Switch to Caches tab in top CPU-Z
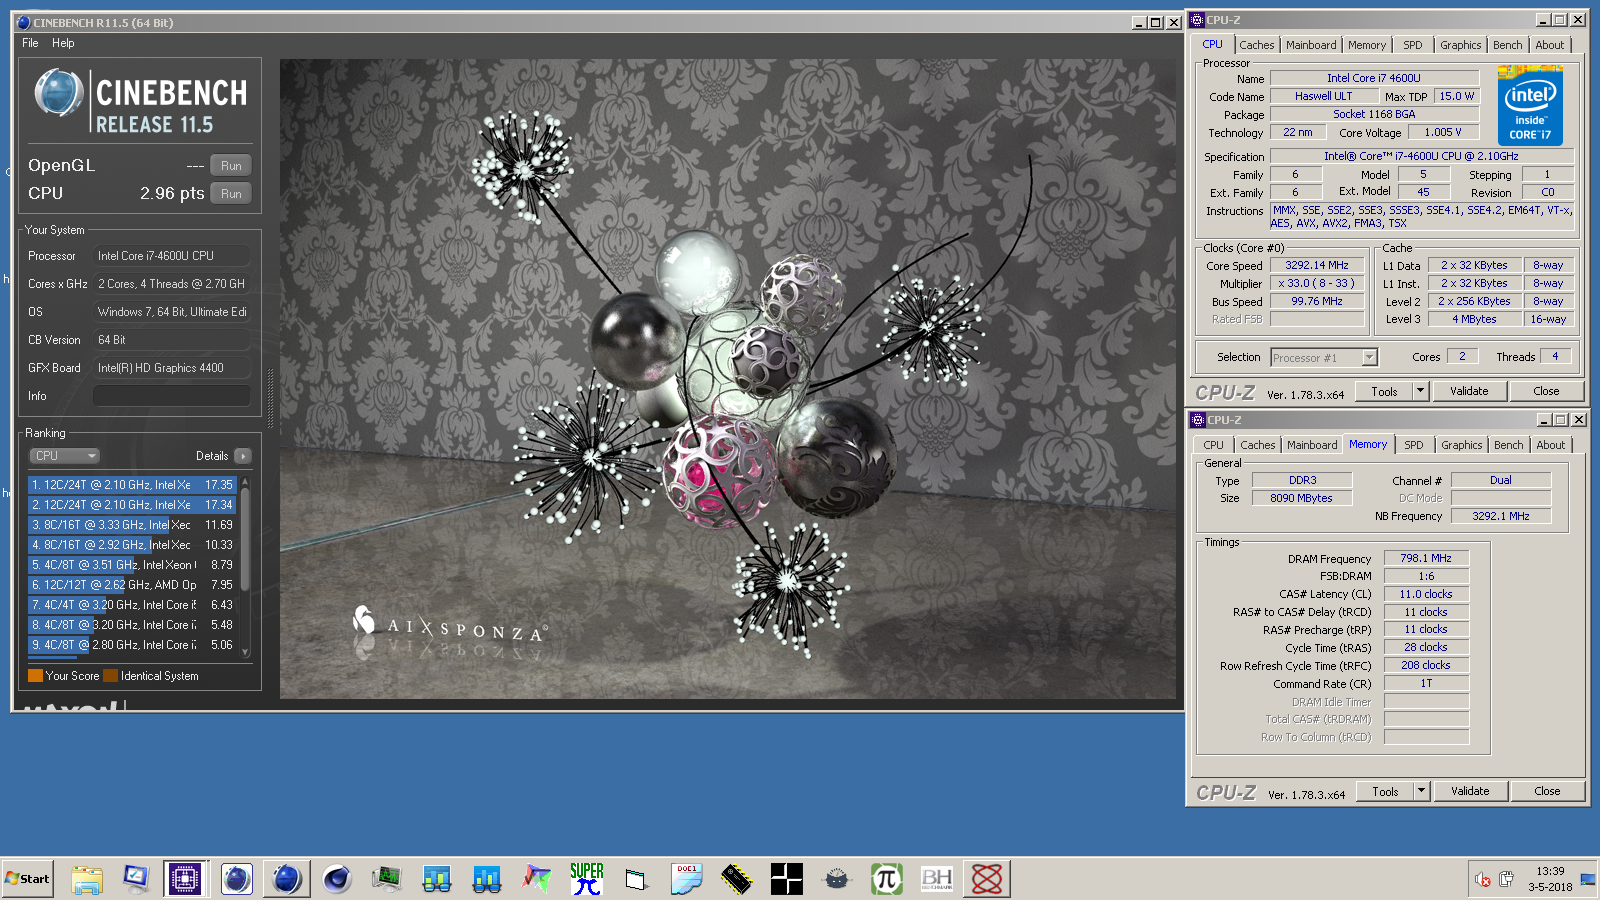Image resolution: width=1600 pixels, height=900 pixels. [1256, 45]
